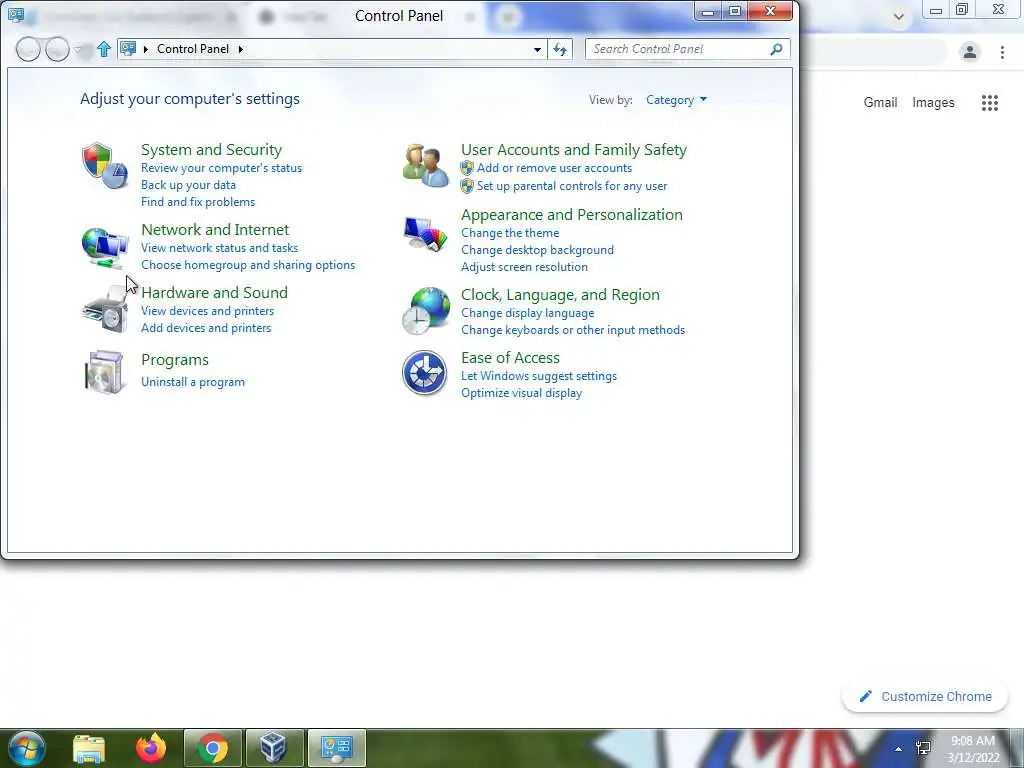Open User Accounts and Family Safety
The width and height of the screenshot is (1024, 768).
574,150
